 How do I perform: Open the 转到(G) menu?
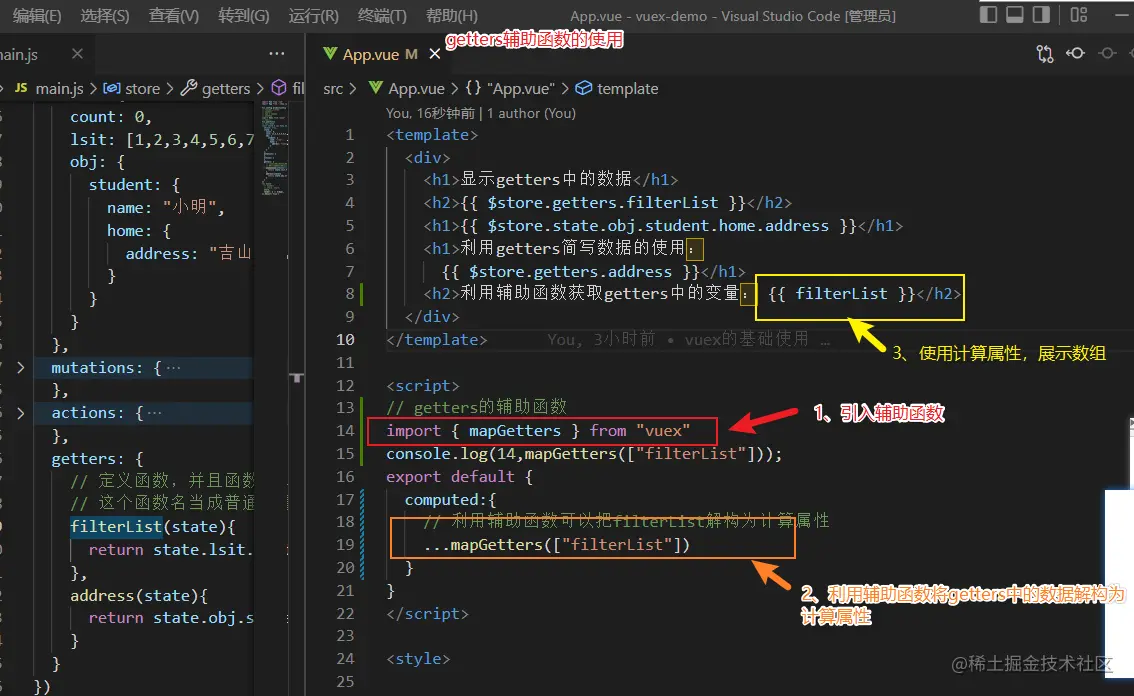[244, 16]
